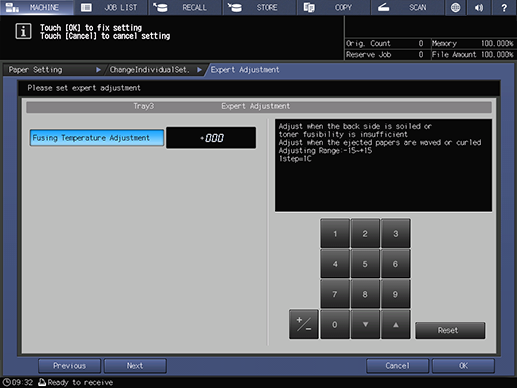Tap keypad digit 4
Image resolution: width=517 pixels, height=388 pixels.
335,264
